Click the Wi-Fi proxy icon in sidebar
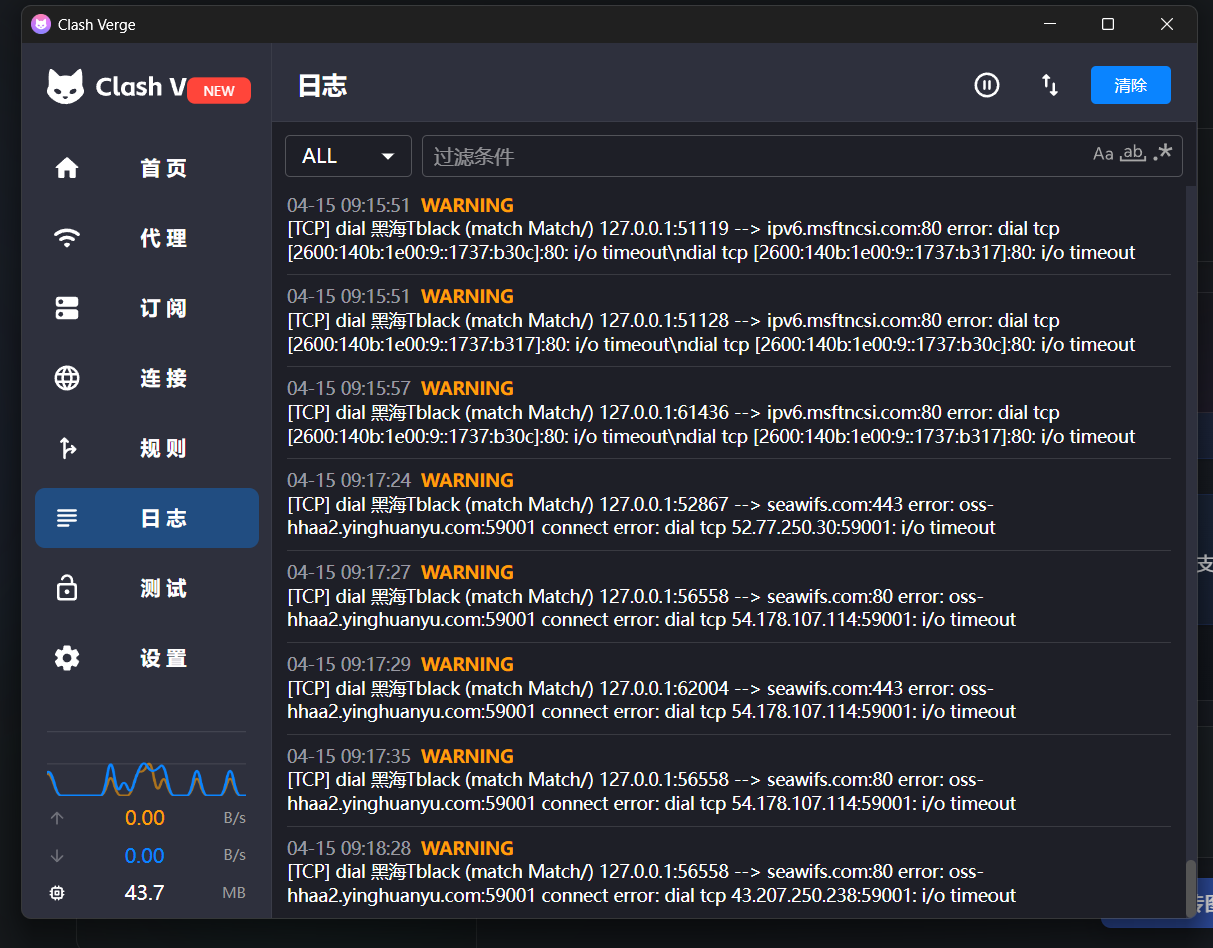 (x=67, y=238)
